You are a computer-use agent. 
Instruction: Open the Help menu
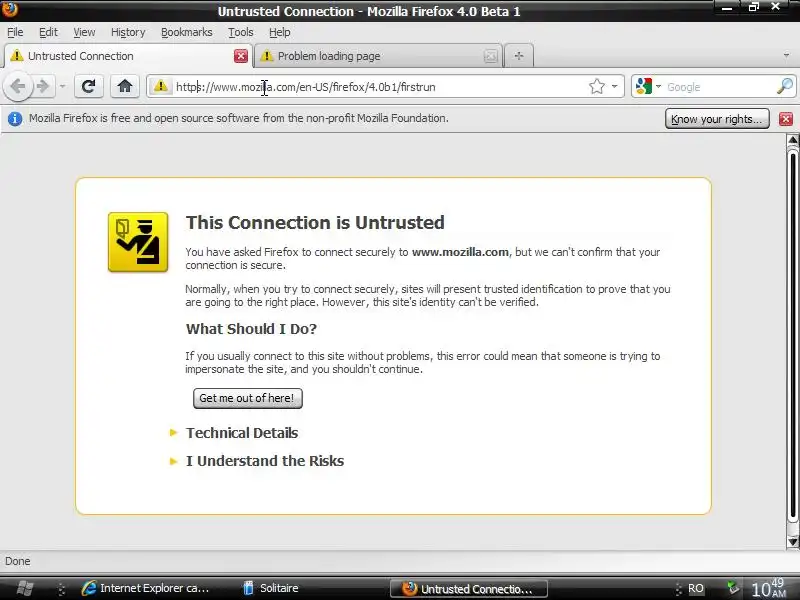(x=280, y=32)
